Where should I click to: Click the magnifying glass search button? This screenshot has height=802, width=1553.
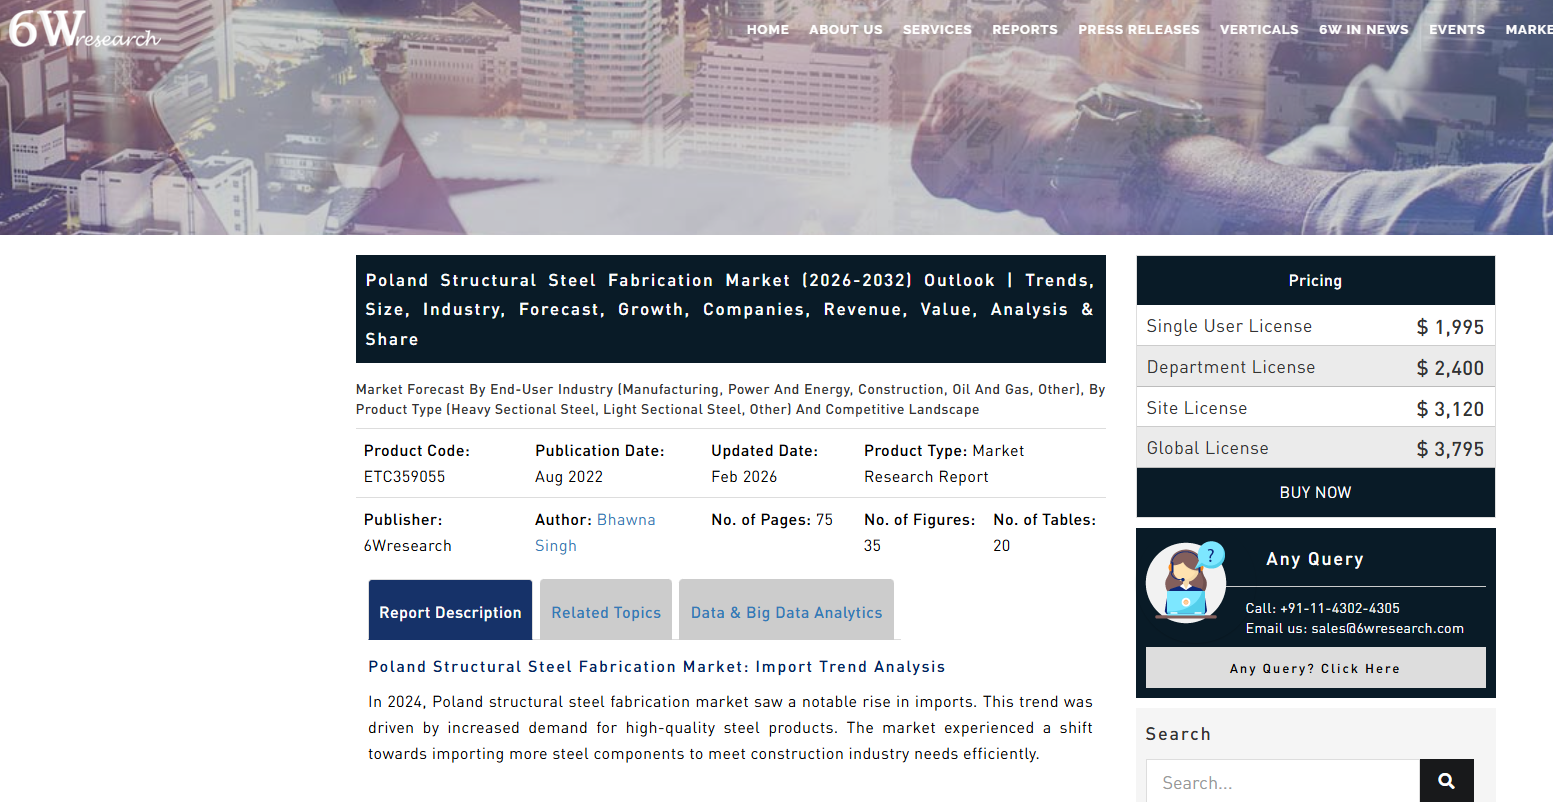[1446, 781]
